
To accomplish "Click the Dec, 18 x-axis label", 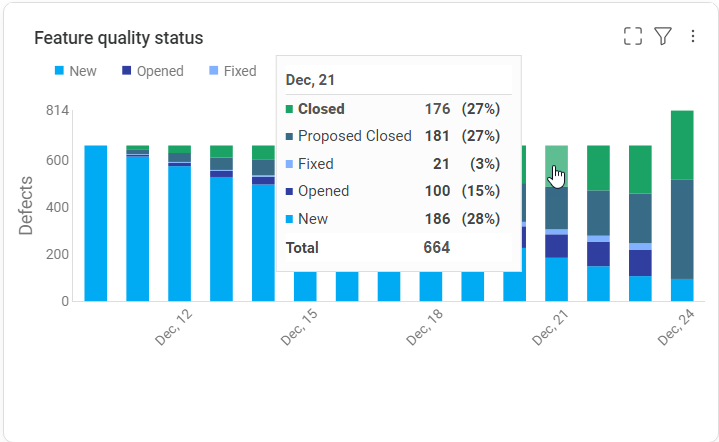I will [x=425, y=328].
